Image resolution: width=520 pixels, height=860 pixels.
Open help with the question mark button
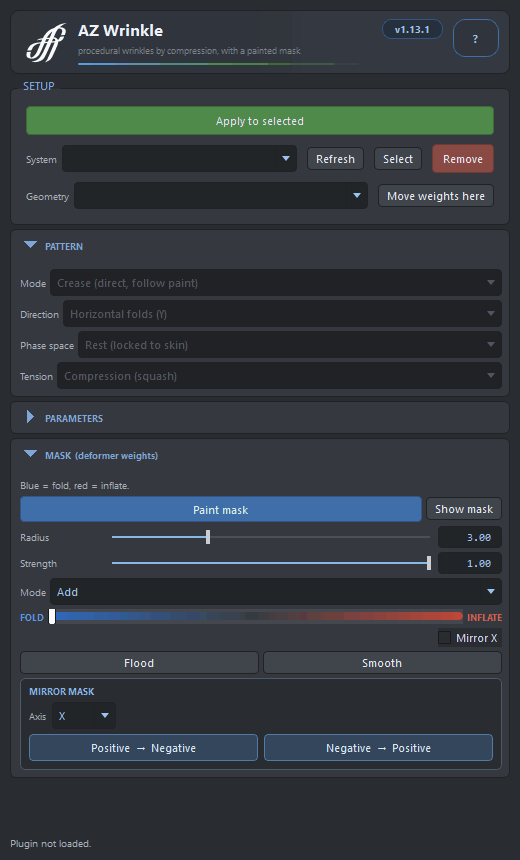[x=476, y=38]
